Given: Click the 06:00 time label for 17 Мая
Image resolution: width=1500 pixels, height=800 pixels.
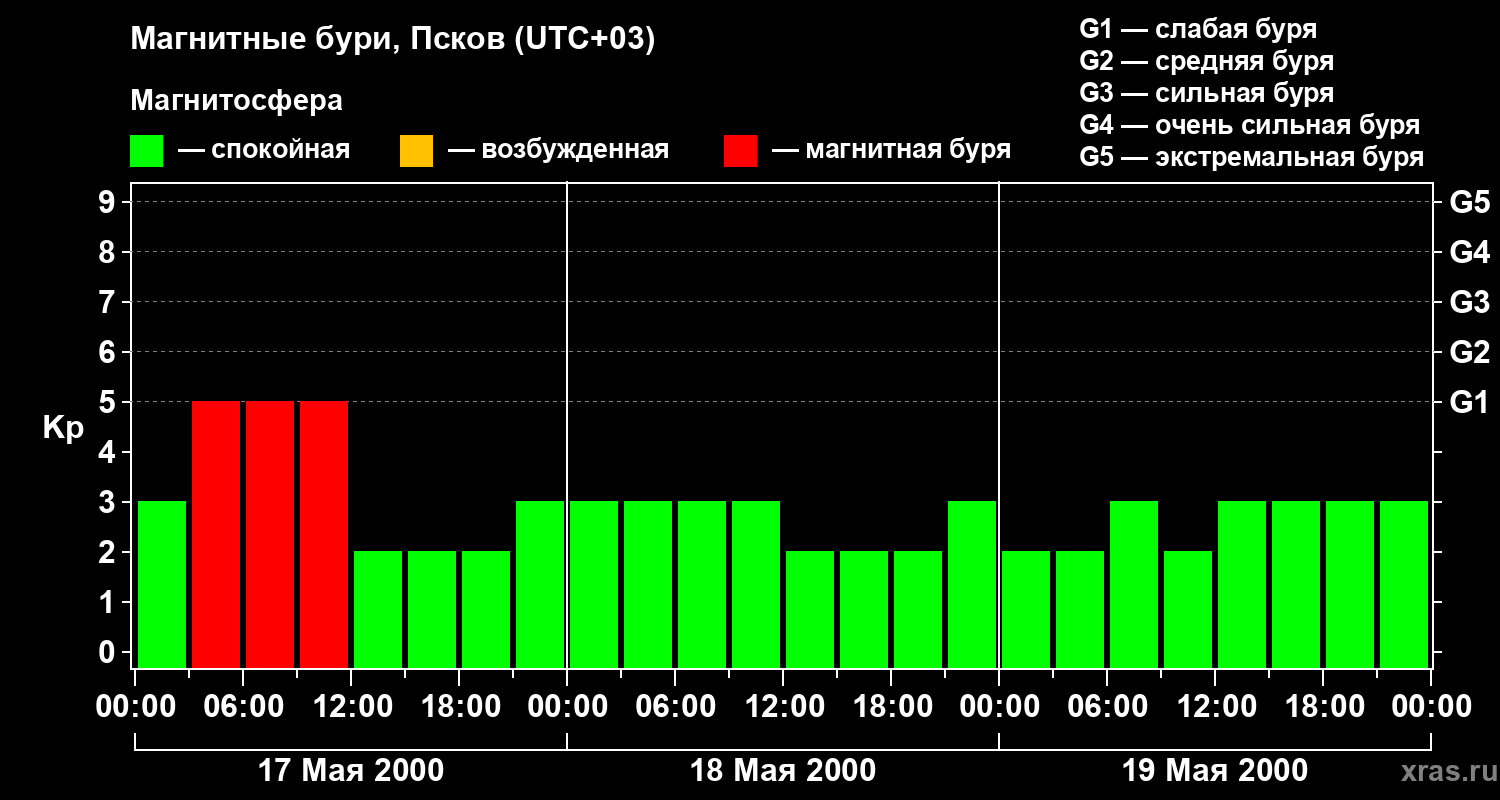Looking at the screenshot, I should (x=243, y=707).
